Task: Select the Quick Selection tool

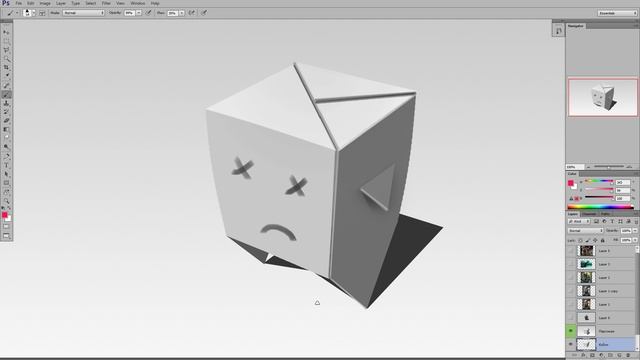Action: click(6, 58)
